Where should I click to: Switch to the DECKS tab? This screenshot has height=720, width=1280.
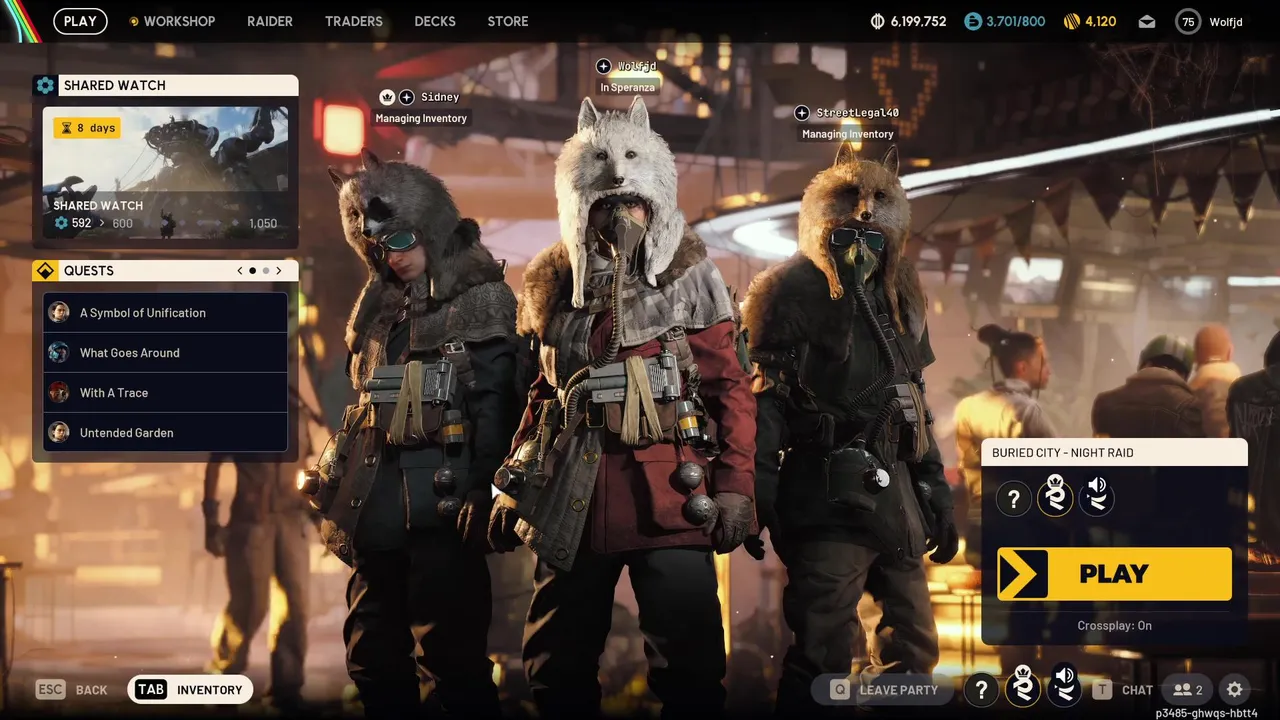[x=435, y=21]
